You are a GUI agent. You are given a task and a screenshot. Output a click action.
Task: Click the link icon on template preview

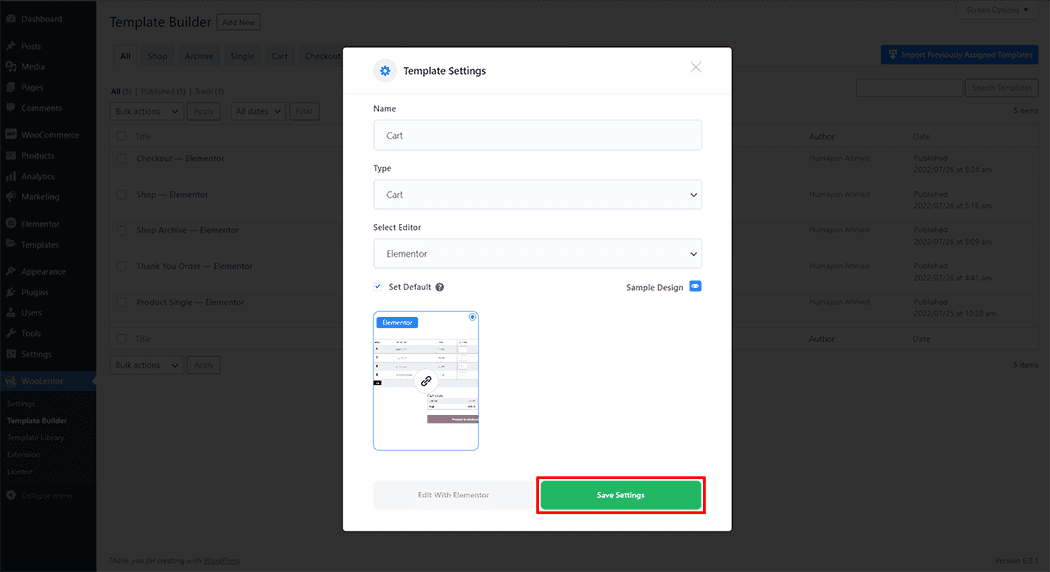(426, 381)
